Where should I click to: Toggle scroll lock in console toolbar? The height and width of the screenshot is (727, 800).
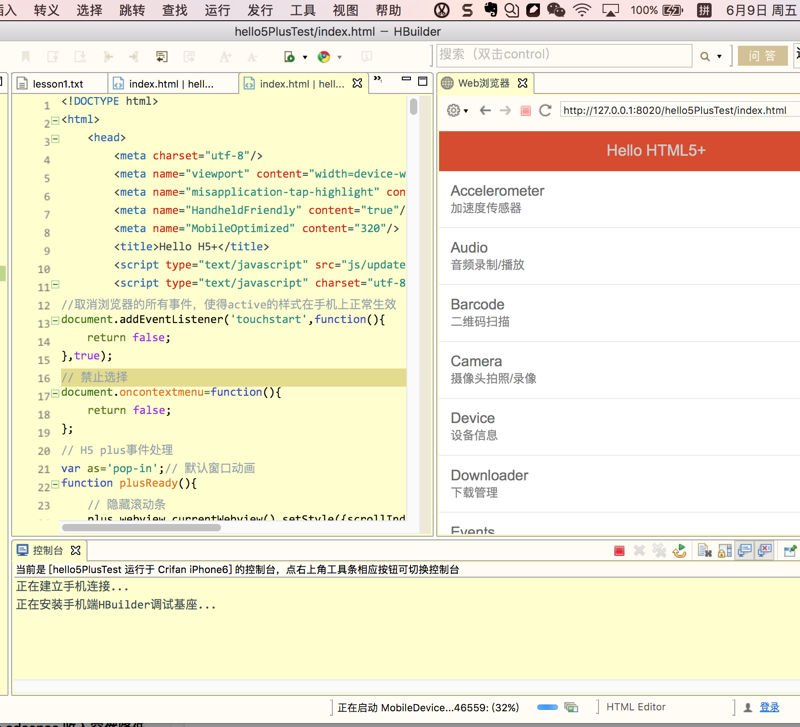click(x=725, y=551)
